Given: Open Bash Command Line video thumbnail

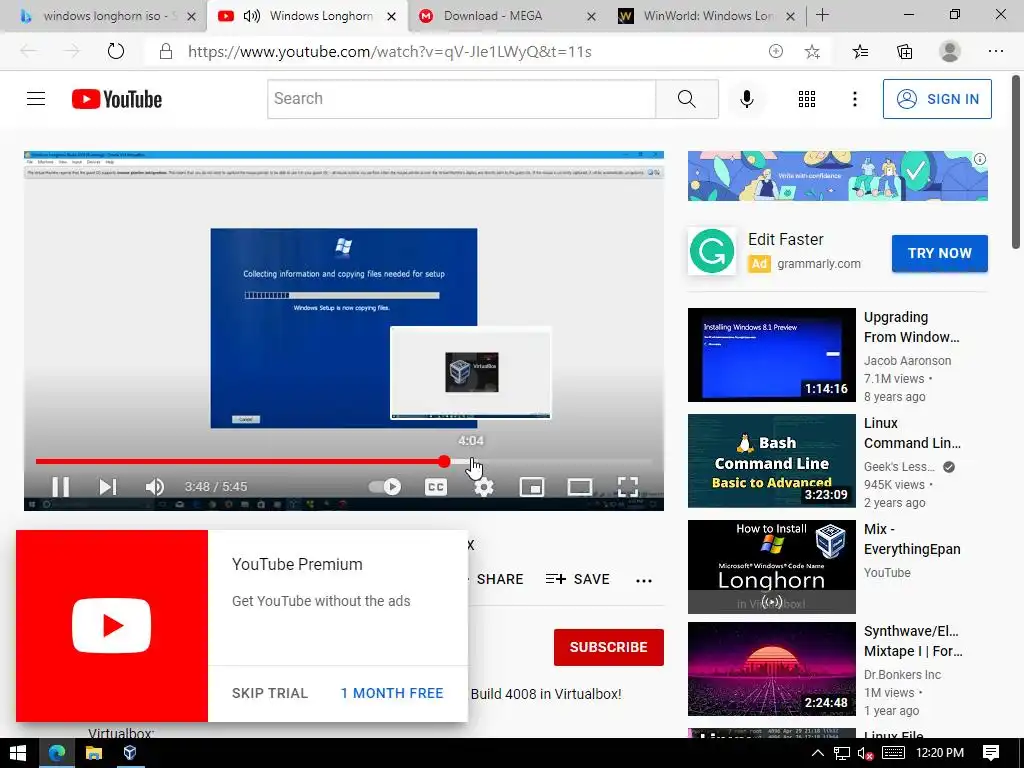Looking at the screenshot, I should 771,461.
